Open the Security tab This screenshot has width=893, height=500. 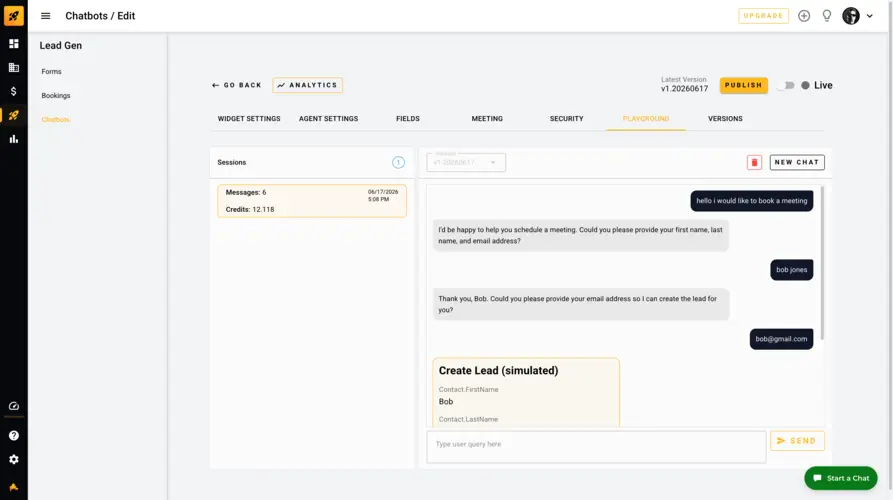tap(566, 118)
